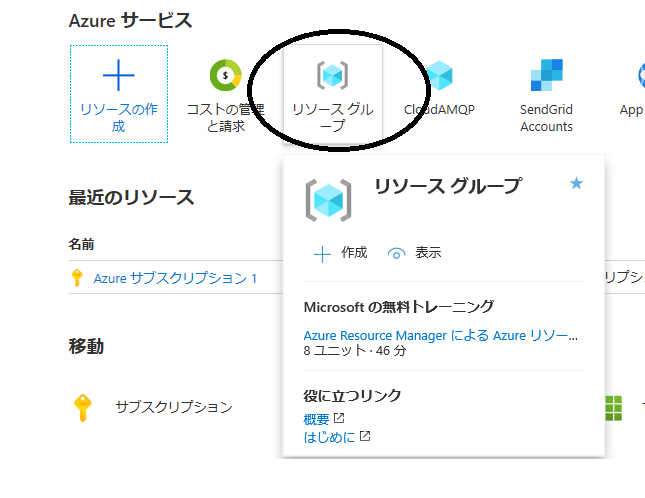
Task: Click the リソースの作成 label text
Action: point(118,118)
